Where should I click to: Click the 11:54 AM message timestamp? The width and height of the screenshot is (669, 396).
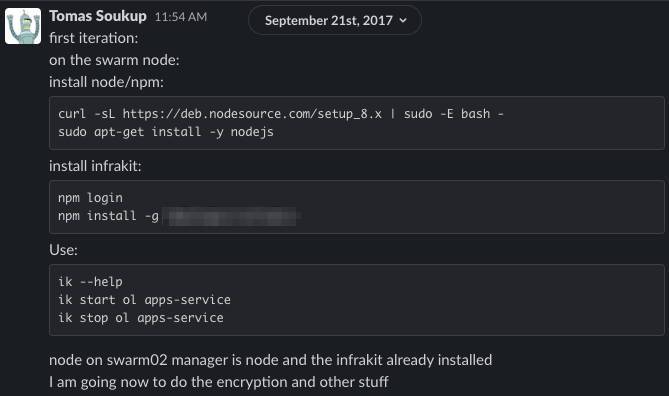[x=181, y=17]
